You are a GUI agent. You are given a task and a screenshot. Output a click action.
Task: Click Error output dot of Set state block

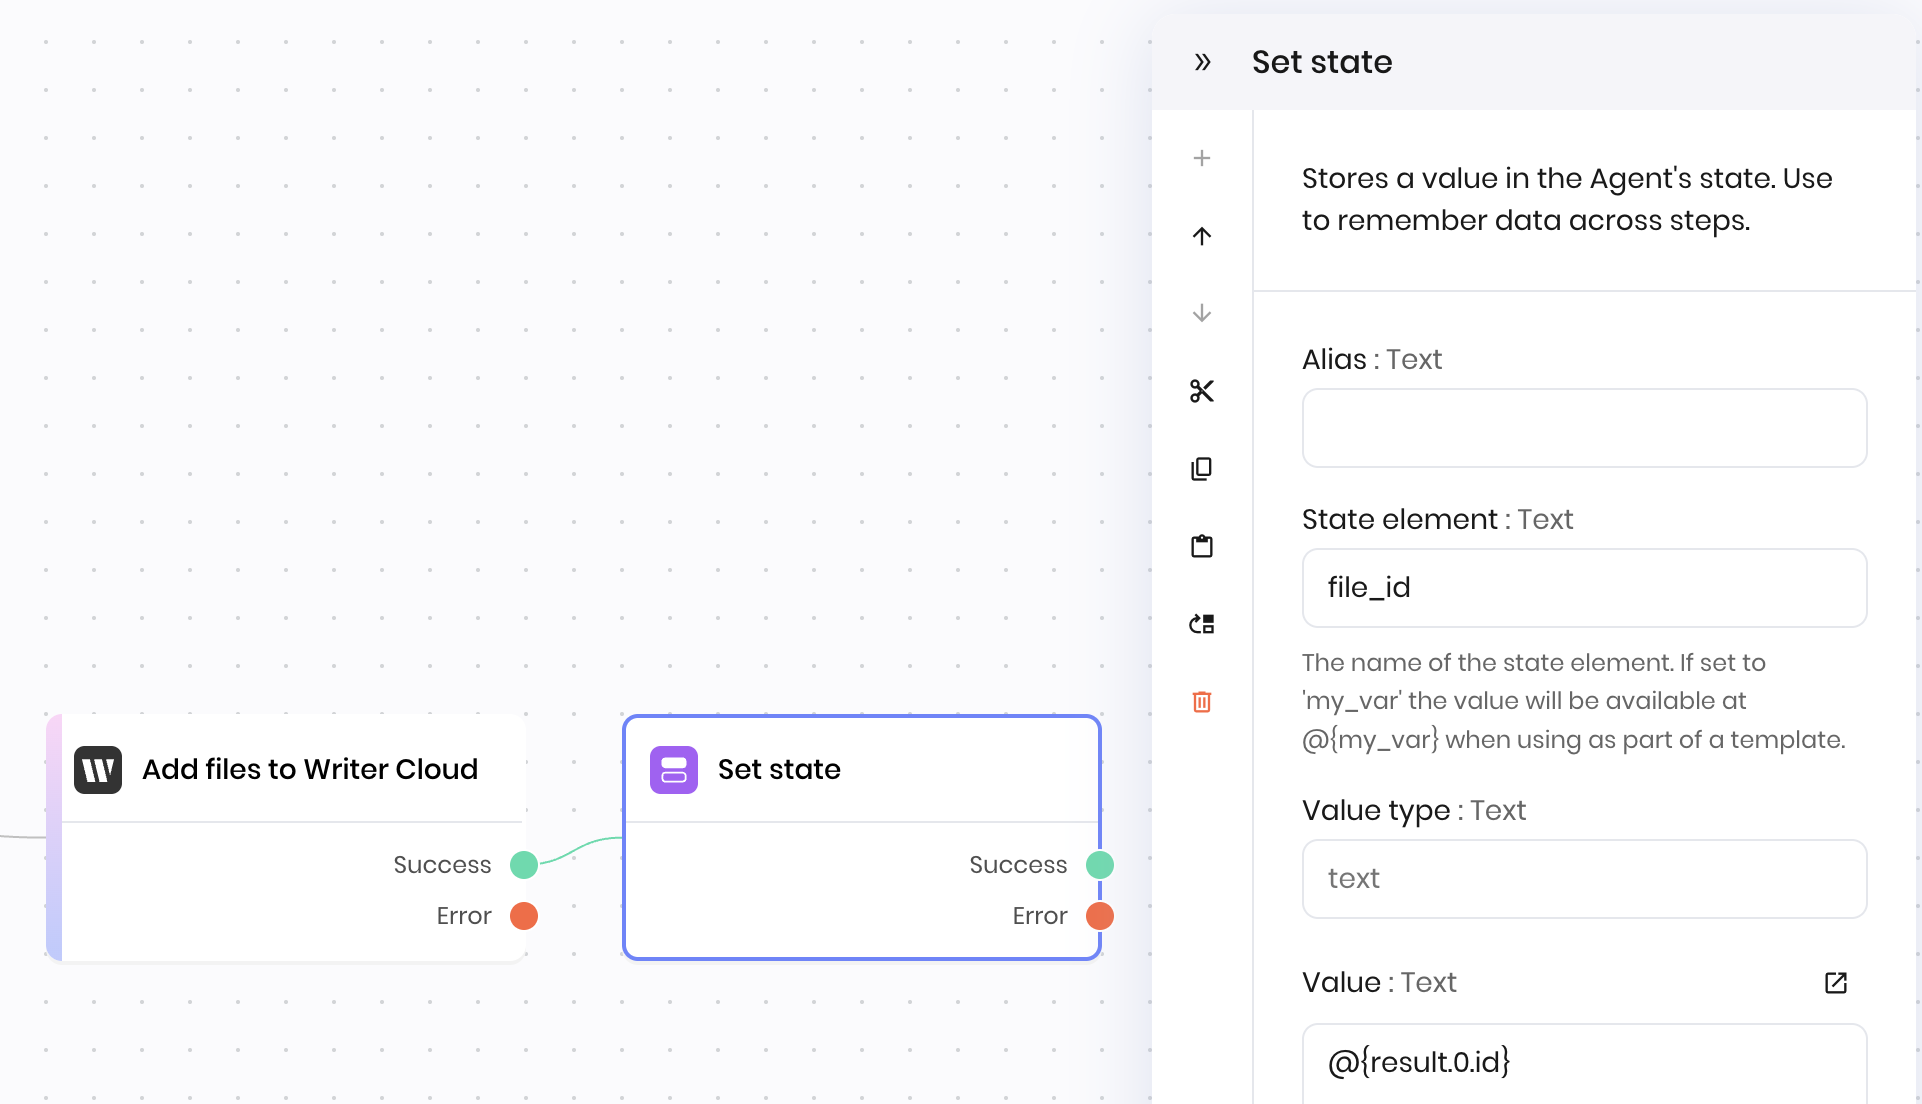(1100, 916)
